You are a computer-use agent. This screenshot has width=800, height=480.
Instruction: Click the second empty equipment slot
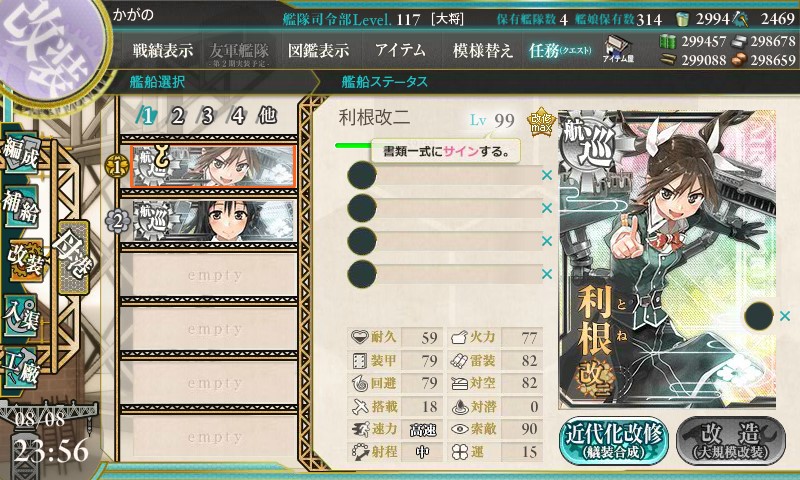click(445, 208)
